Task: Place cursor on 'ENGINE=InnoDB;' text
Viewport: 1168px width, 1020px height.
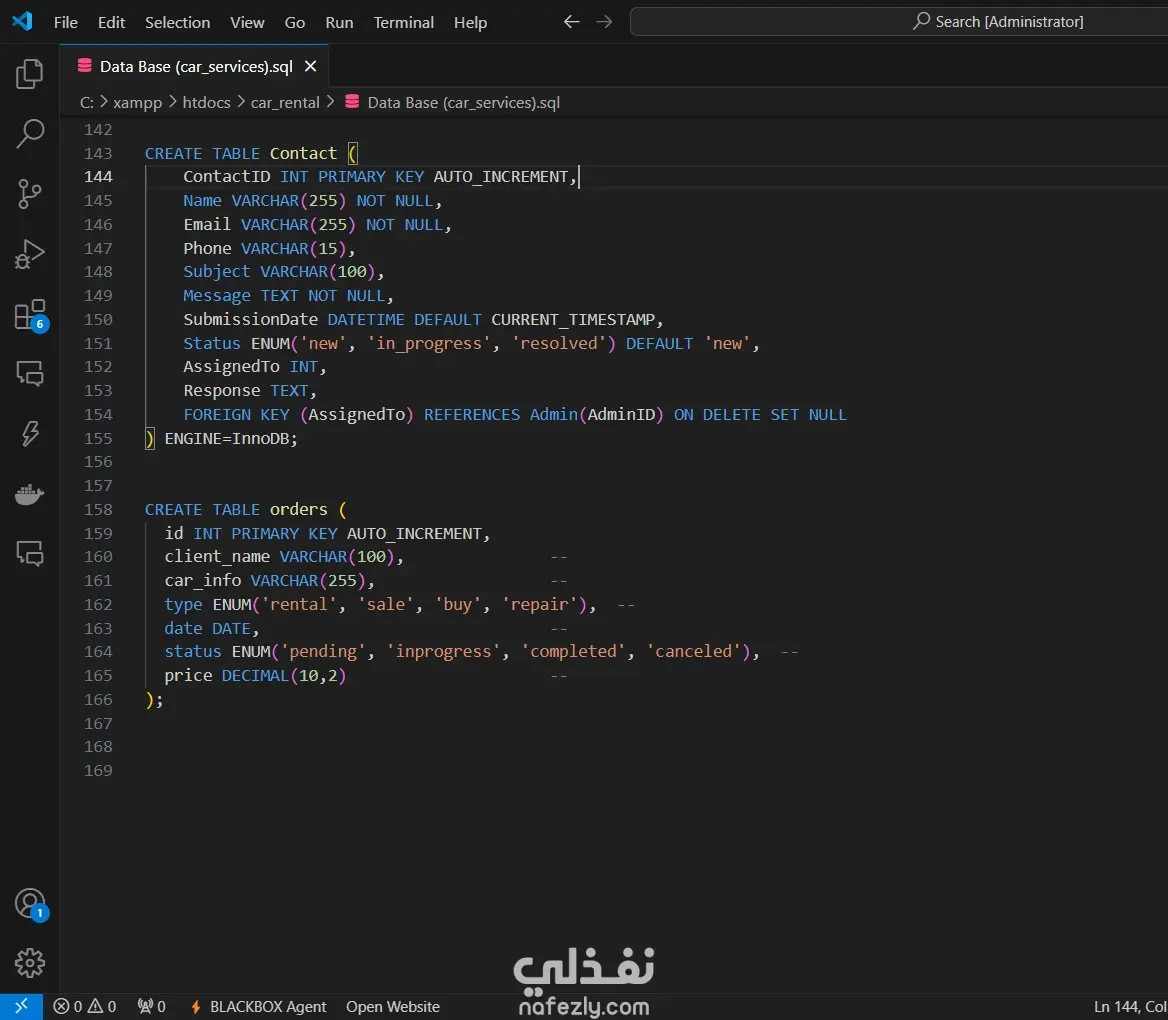Action: [x=230, y=438]
